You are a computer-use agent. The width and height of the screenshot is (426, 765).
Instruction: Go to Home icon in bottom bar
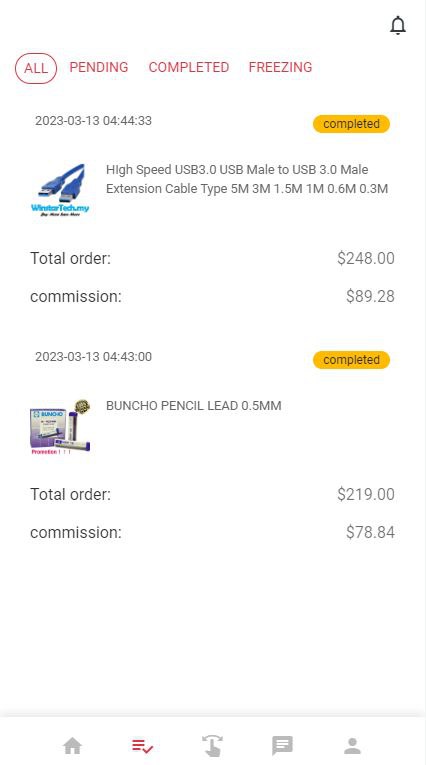coord(73,746)
